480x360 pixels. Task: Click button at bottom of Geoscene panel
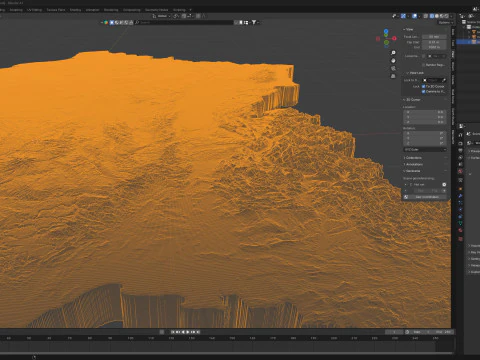pyautogui.click(x=425, y=197)
